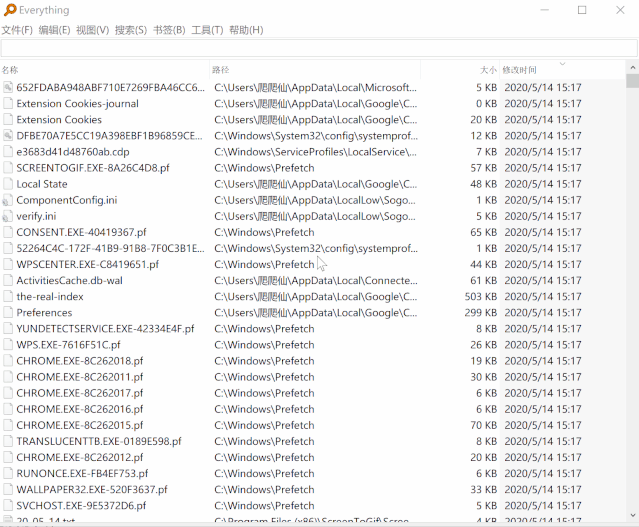
Task: Click the file icon of WPSCENTER.EXE-C8419651.pf
Action: point(8,265)
